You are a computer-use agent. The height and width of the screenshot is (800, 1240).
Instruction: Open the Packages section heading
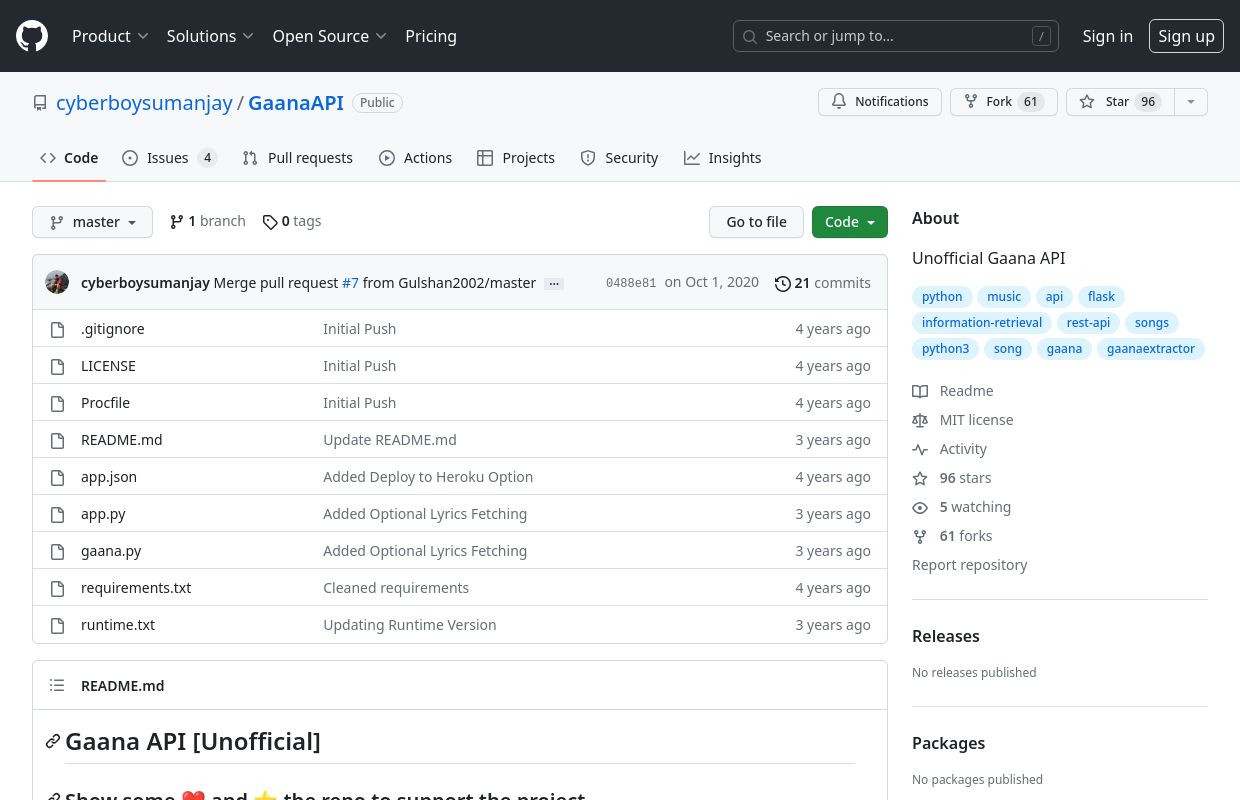pyautogui.click(x=948, y=743)
